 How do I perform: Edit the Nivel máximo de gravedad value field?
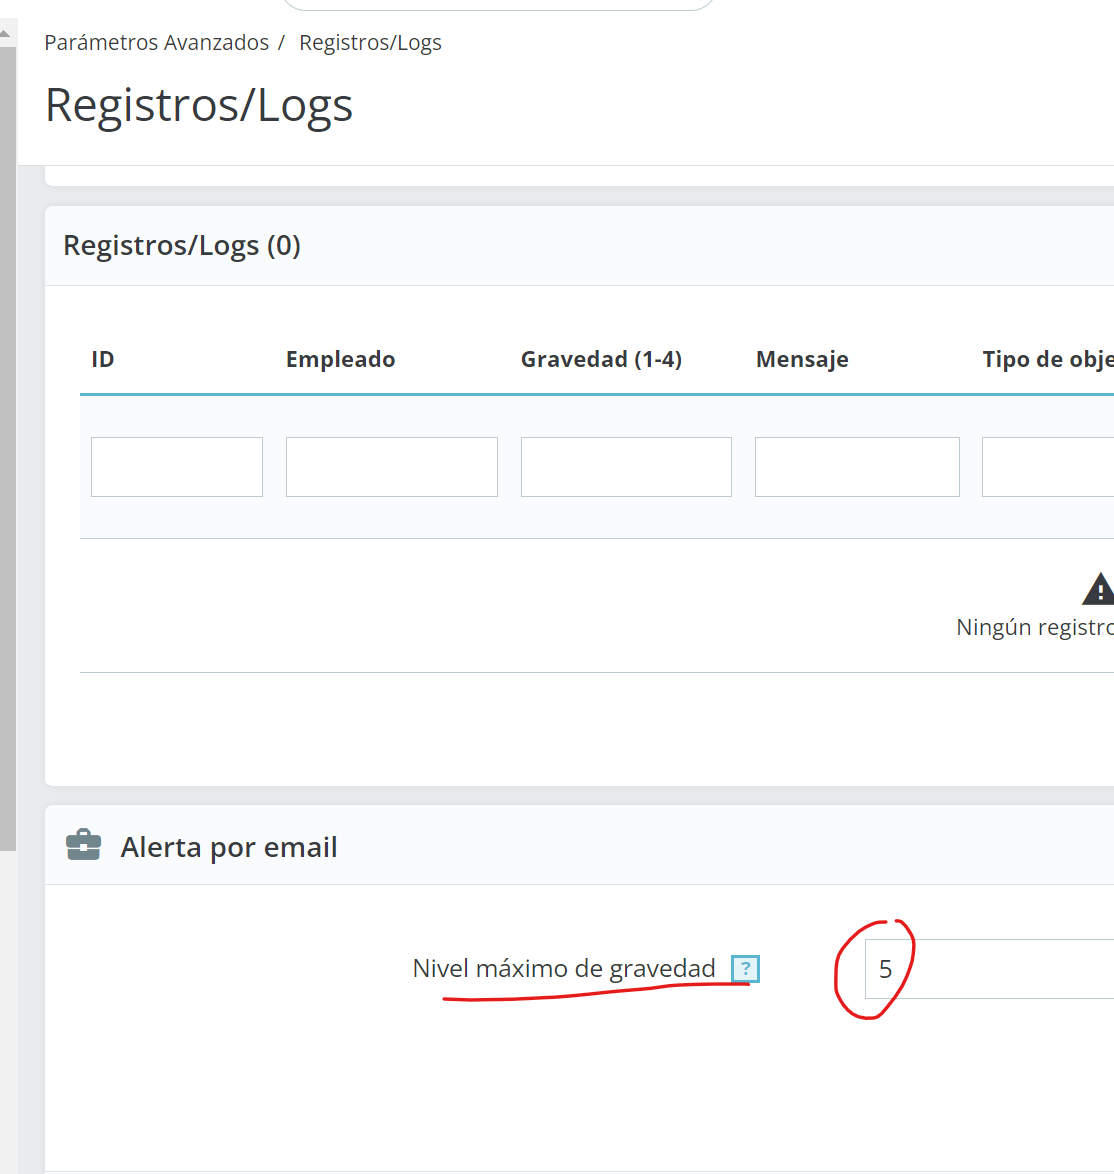pos(989,969)
